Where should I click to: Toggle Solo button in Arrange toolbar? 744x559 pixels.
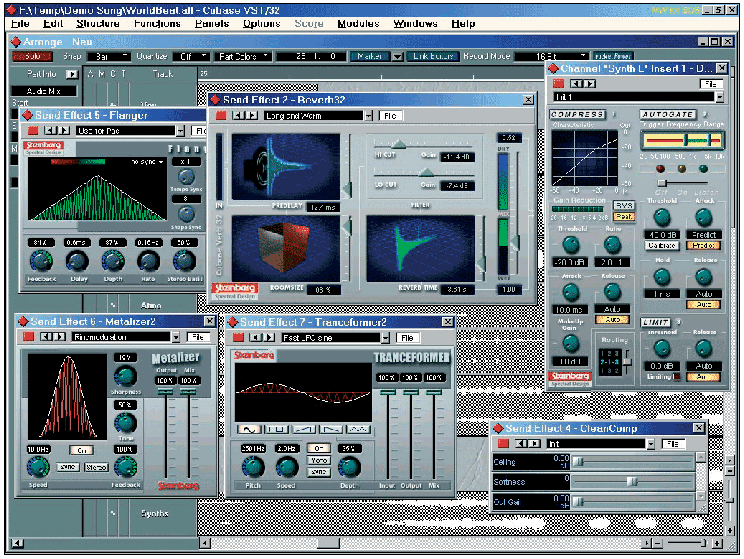tap(32, 56)
